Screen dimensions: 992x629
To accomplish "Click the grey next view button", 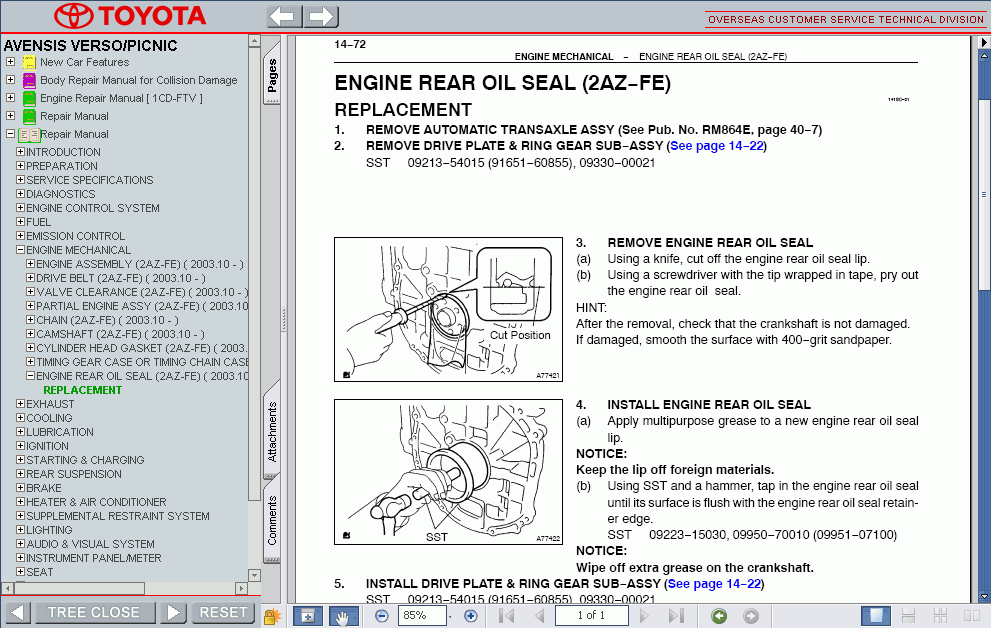I will coord(750,616).
